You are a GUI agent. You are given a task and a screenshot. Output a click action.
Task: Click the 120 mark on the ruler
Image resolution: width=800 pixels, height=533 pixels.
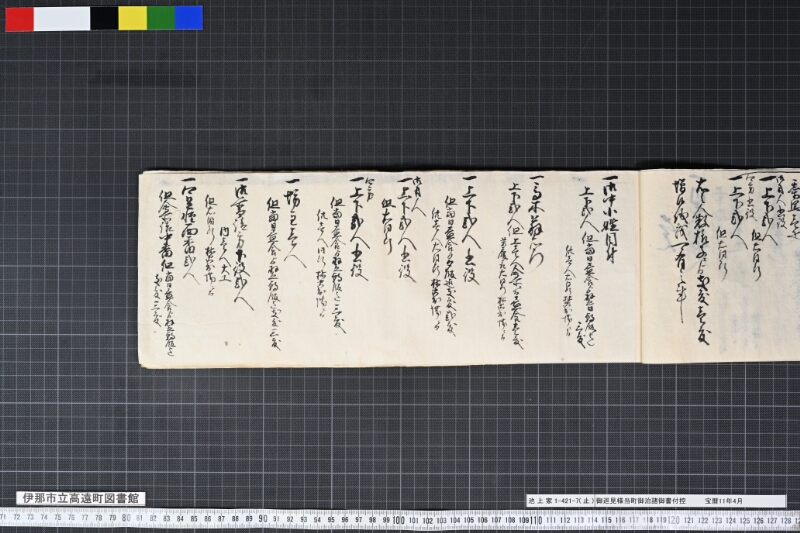pyautogui.click(x=673, y=520)
